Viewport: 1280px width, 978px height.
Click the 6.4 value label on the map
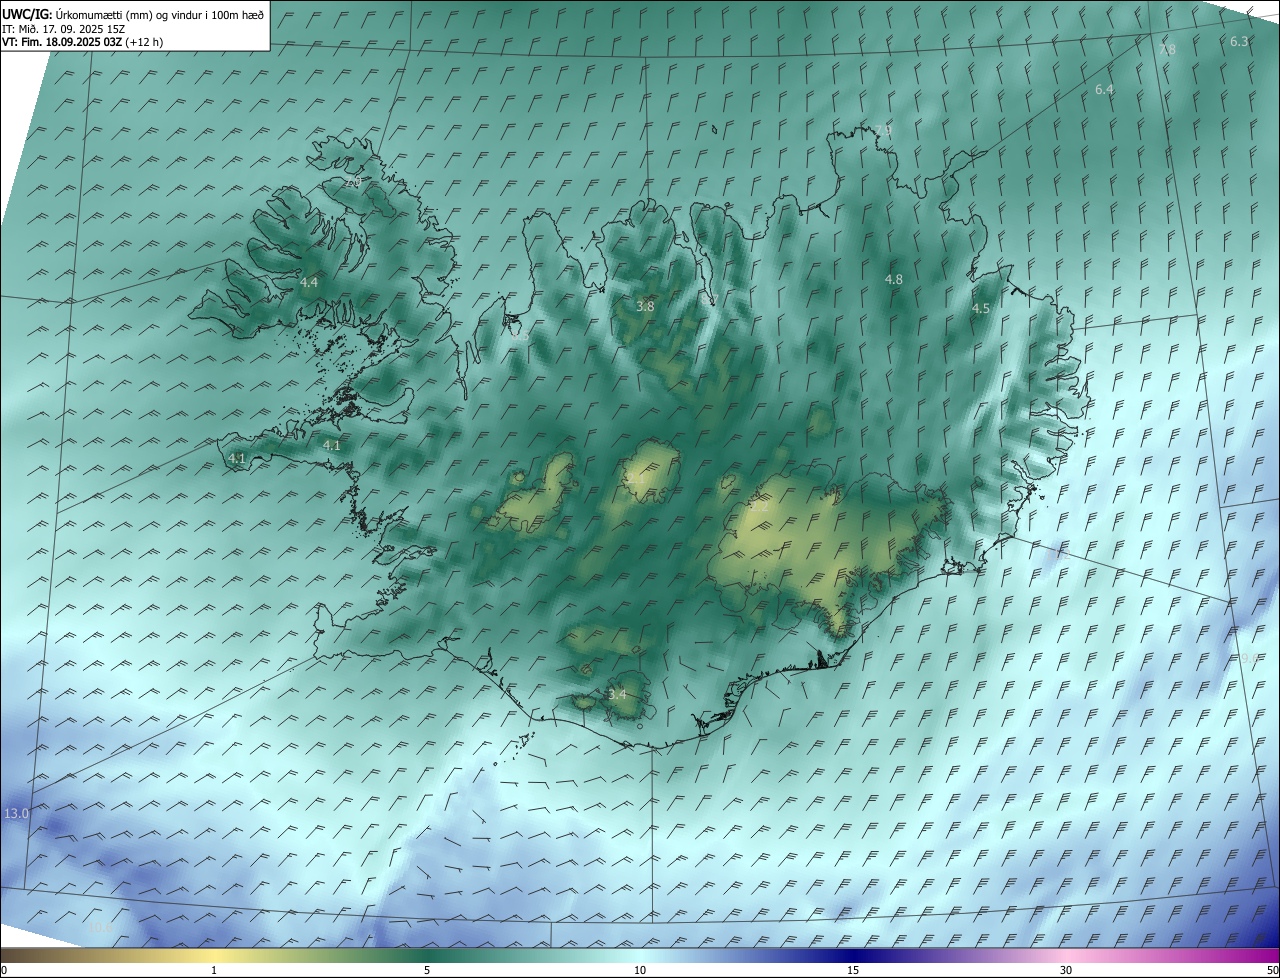[x=1104, y=90]
